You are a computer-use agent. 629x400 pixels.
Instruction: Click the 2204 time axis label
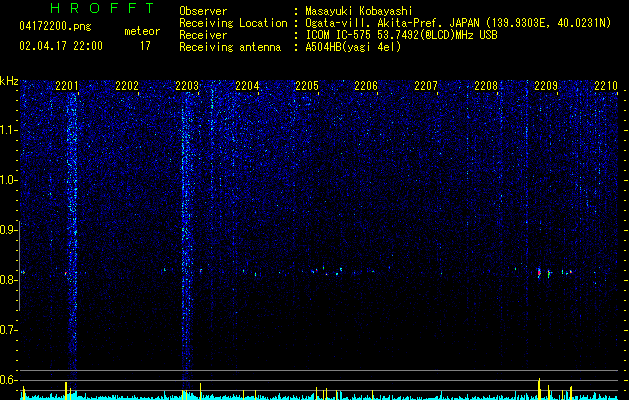[x=247, y=86]
